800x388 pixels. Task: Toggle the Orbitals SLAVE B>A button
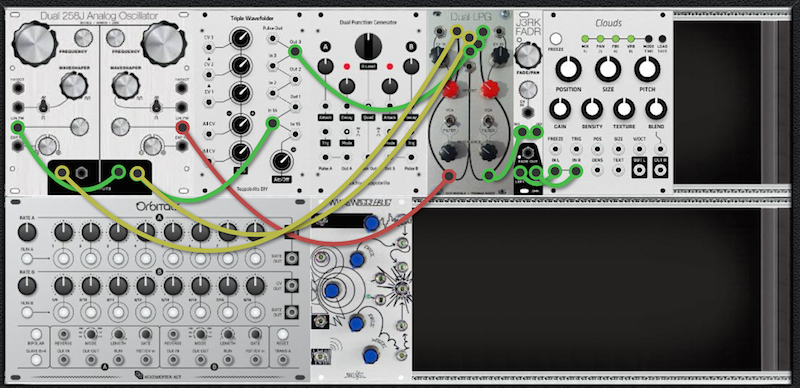[35, 360]
